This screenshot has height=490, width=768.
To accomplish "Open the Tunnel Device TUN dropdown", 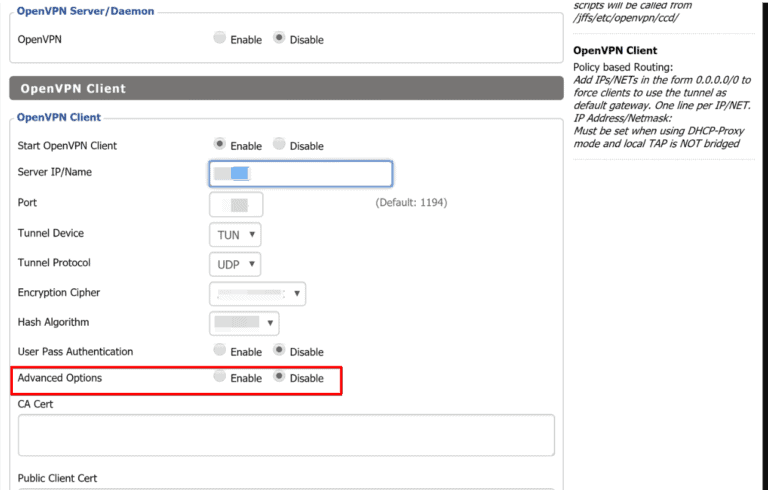I will 235,235.
